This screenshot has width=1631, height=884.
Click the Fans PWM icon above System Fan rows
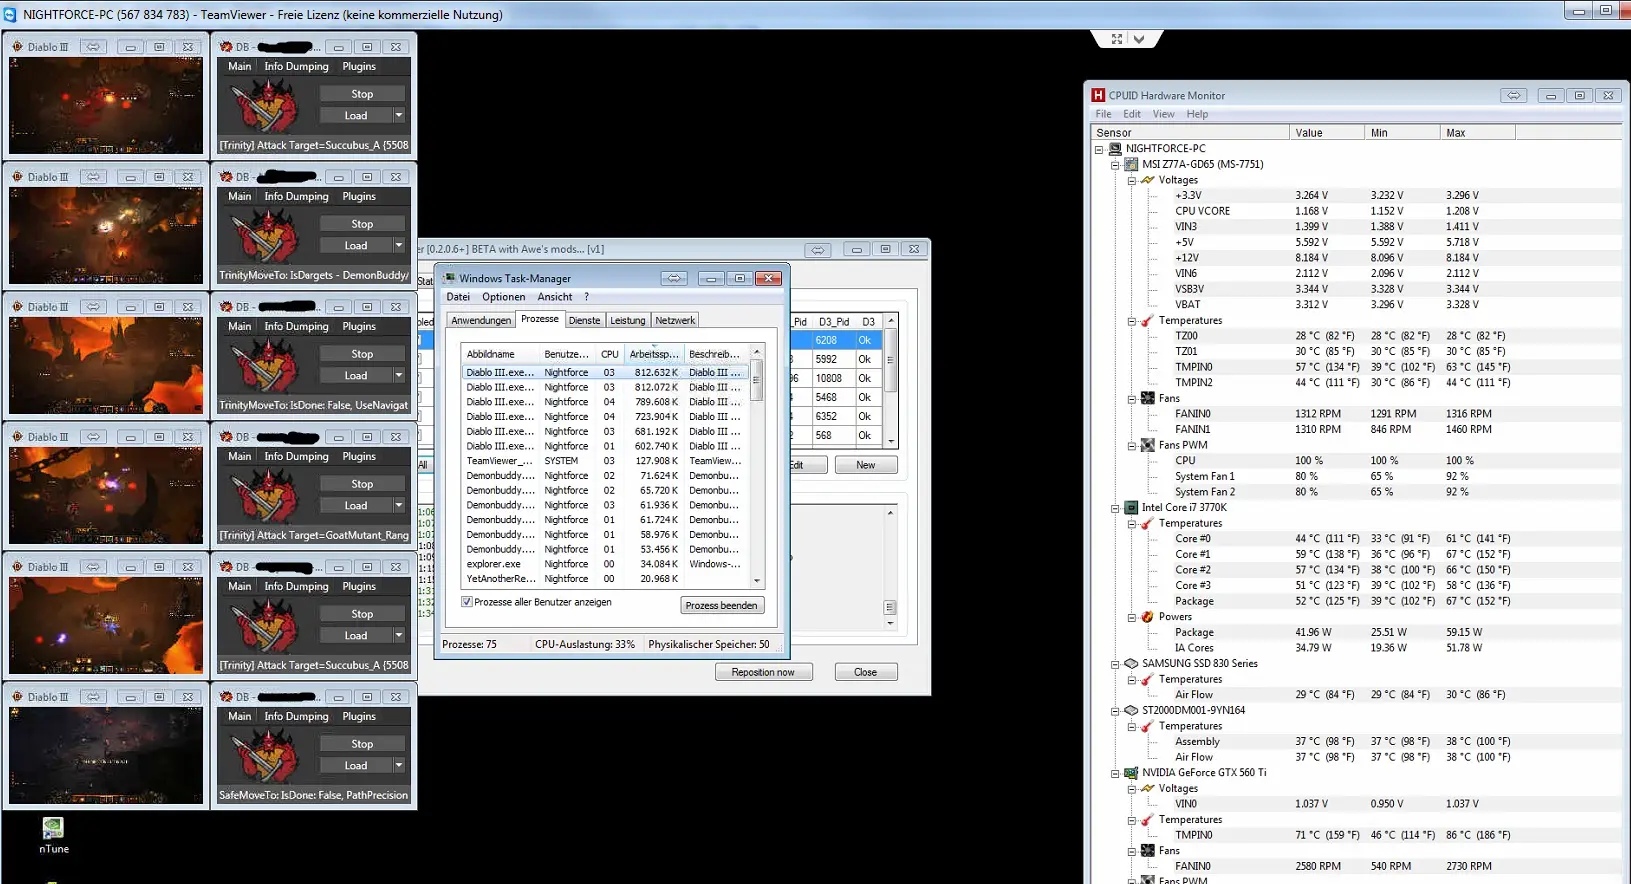[1148, 445]
